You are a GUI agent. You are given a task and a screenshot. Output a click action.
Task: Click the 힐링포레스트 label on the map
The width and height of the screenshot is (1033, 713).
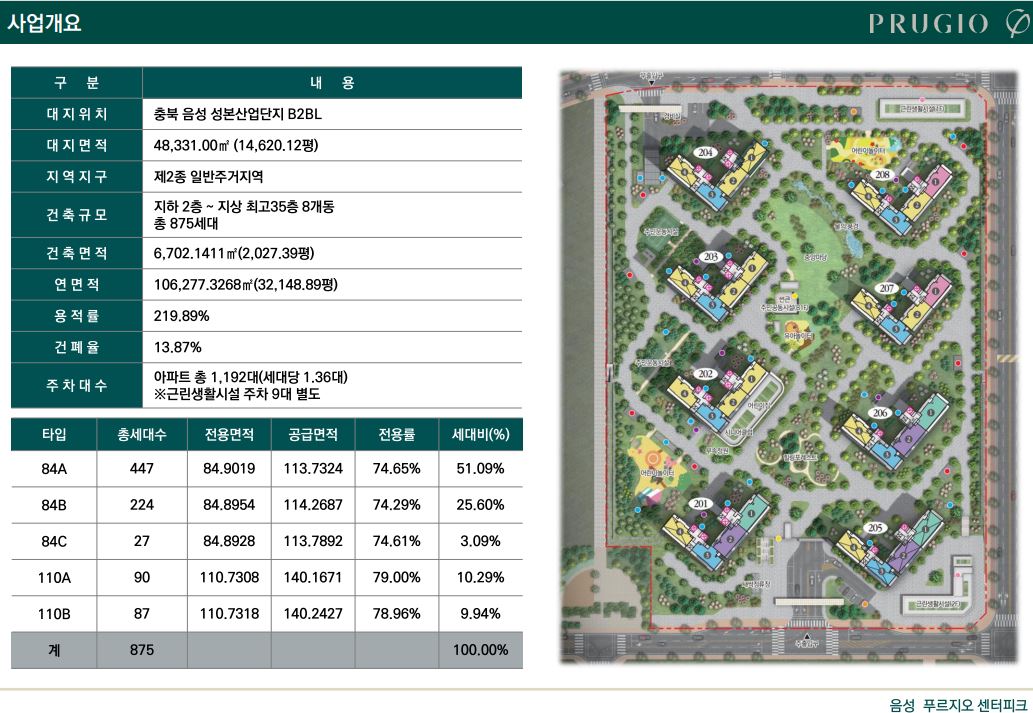800,457
